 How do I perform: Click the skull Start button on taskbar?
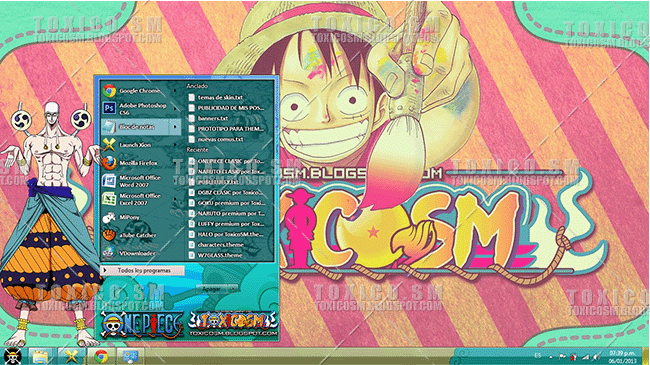(12, 356)
